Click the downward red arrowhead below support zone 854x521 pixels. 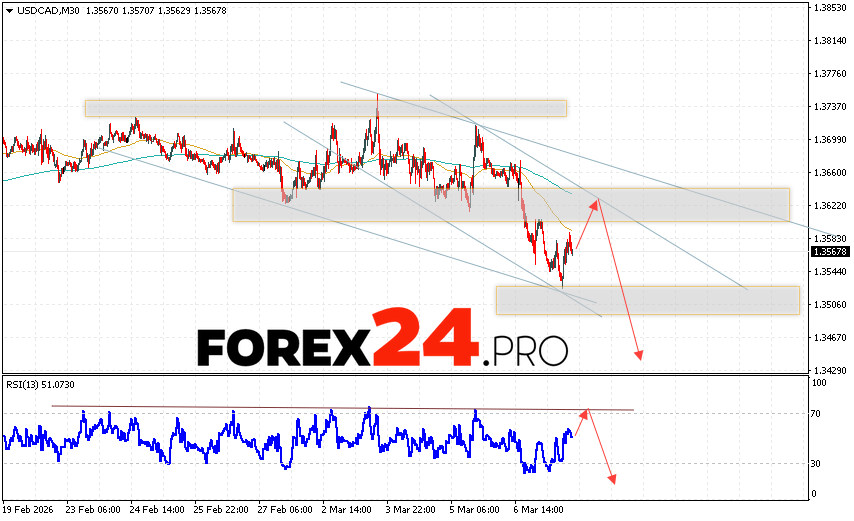tap(638, 354)
